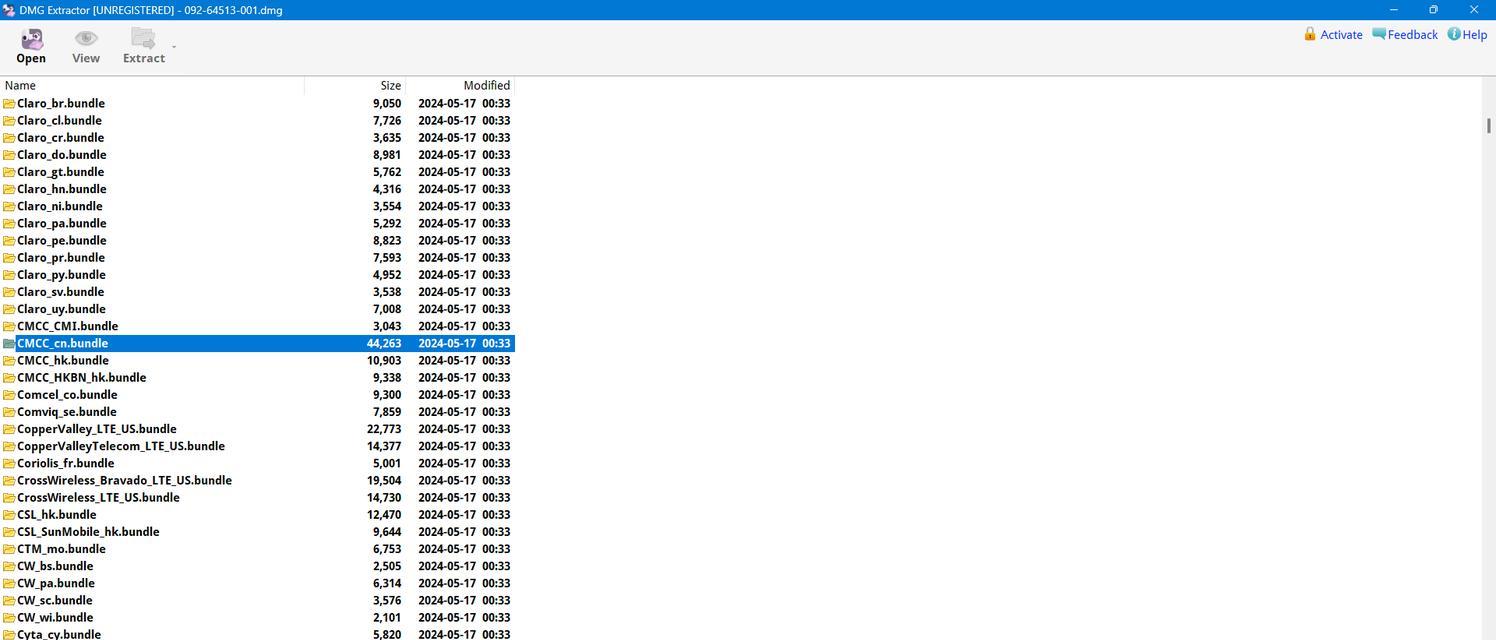1496x640 pixels.
Task: Restore the DMG Extractor window size
Action: [1433, 10]
